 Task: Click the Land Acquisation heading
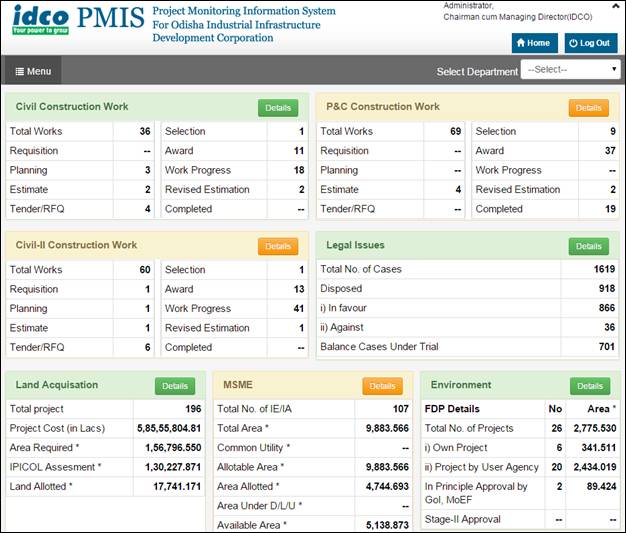coord(57,385)
